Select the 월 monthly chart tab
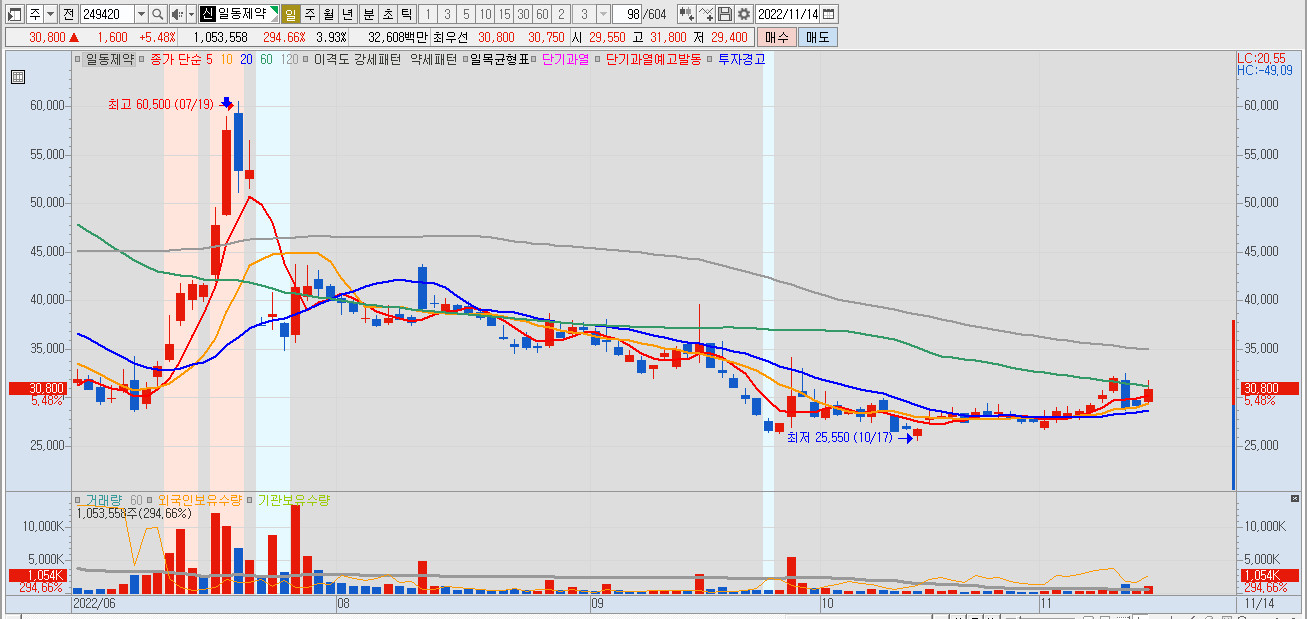 (328, 14)
